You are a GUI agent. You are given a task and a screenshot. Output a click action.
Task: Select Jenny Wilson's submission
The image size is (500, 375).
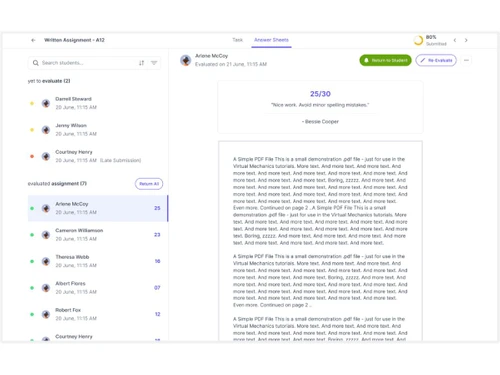97,130
